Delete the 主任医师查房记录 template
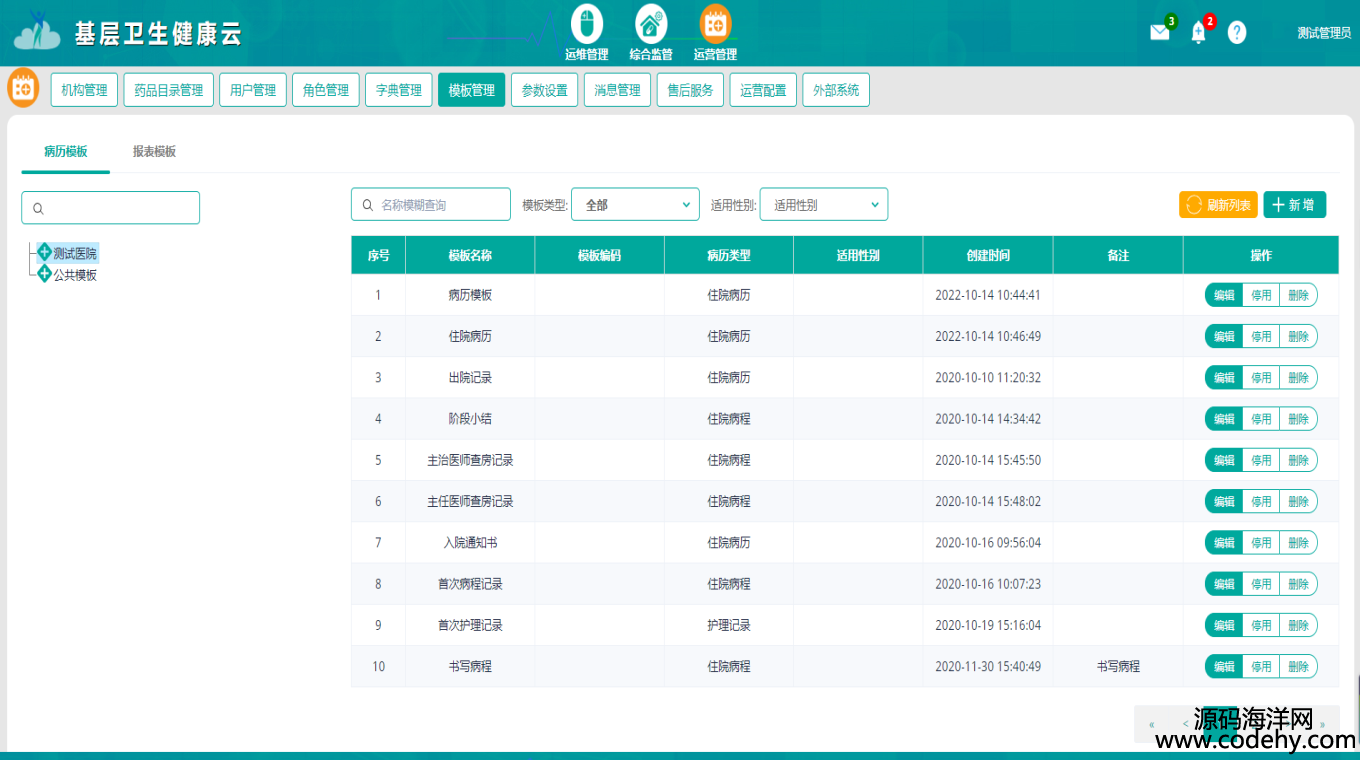This screenshot has width=1360, height=760. click(x=1298, y=501)
